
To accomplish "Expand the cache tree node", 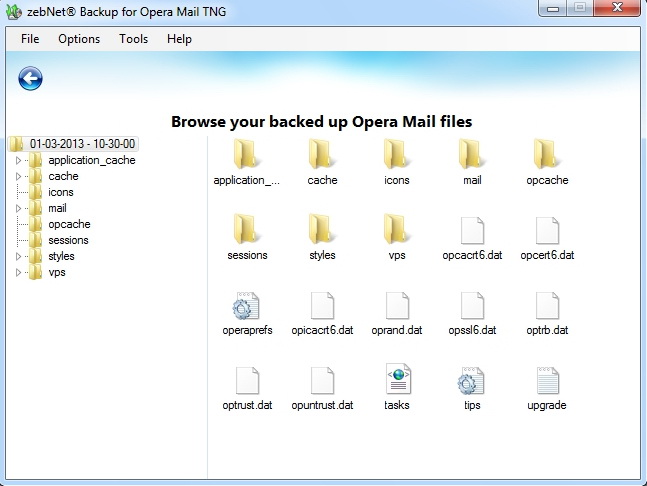I will click(x=18, y=177).
